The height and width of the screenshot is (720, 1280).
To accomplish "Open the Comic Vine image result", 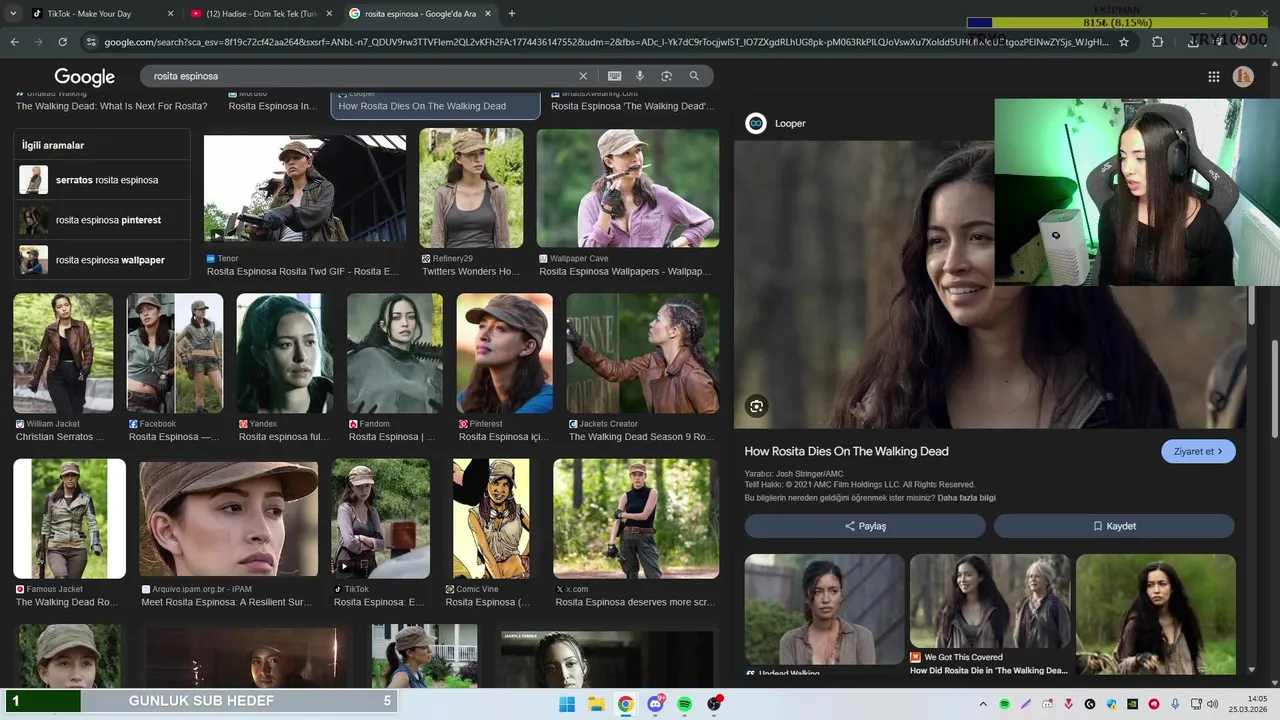I will coord(491,518).
